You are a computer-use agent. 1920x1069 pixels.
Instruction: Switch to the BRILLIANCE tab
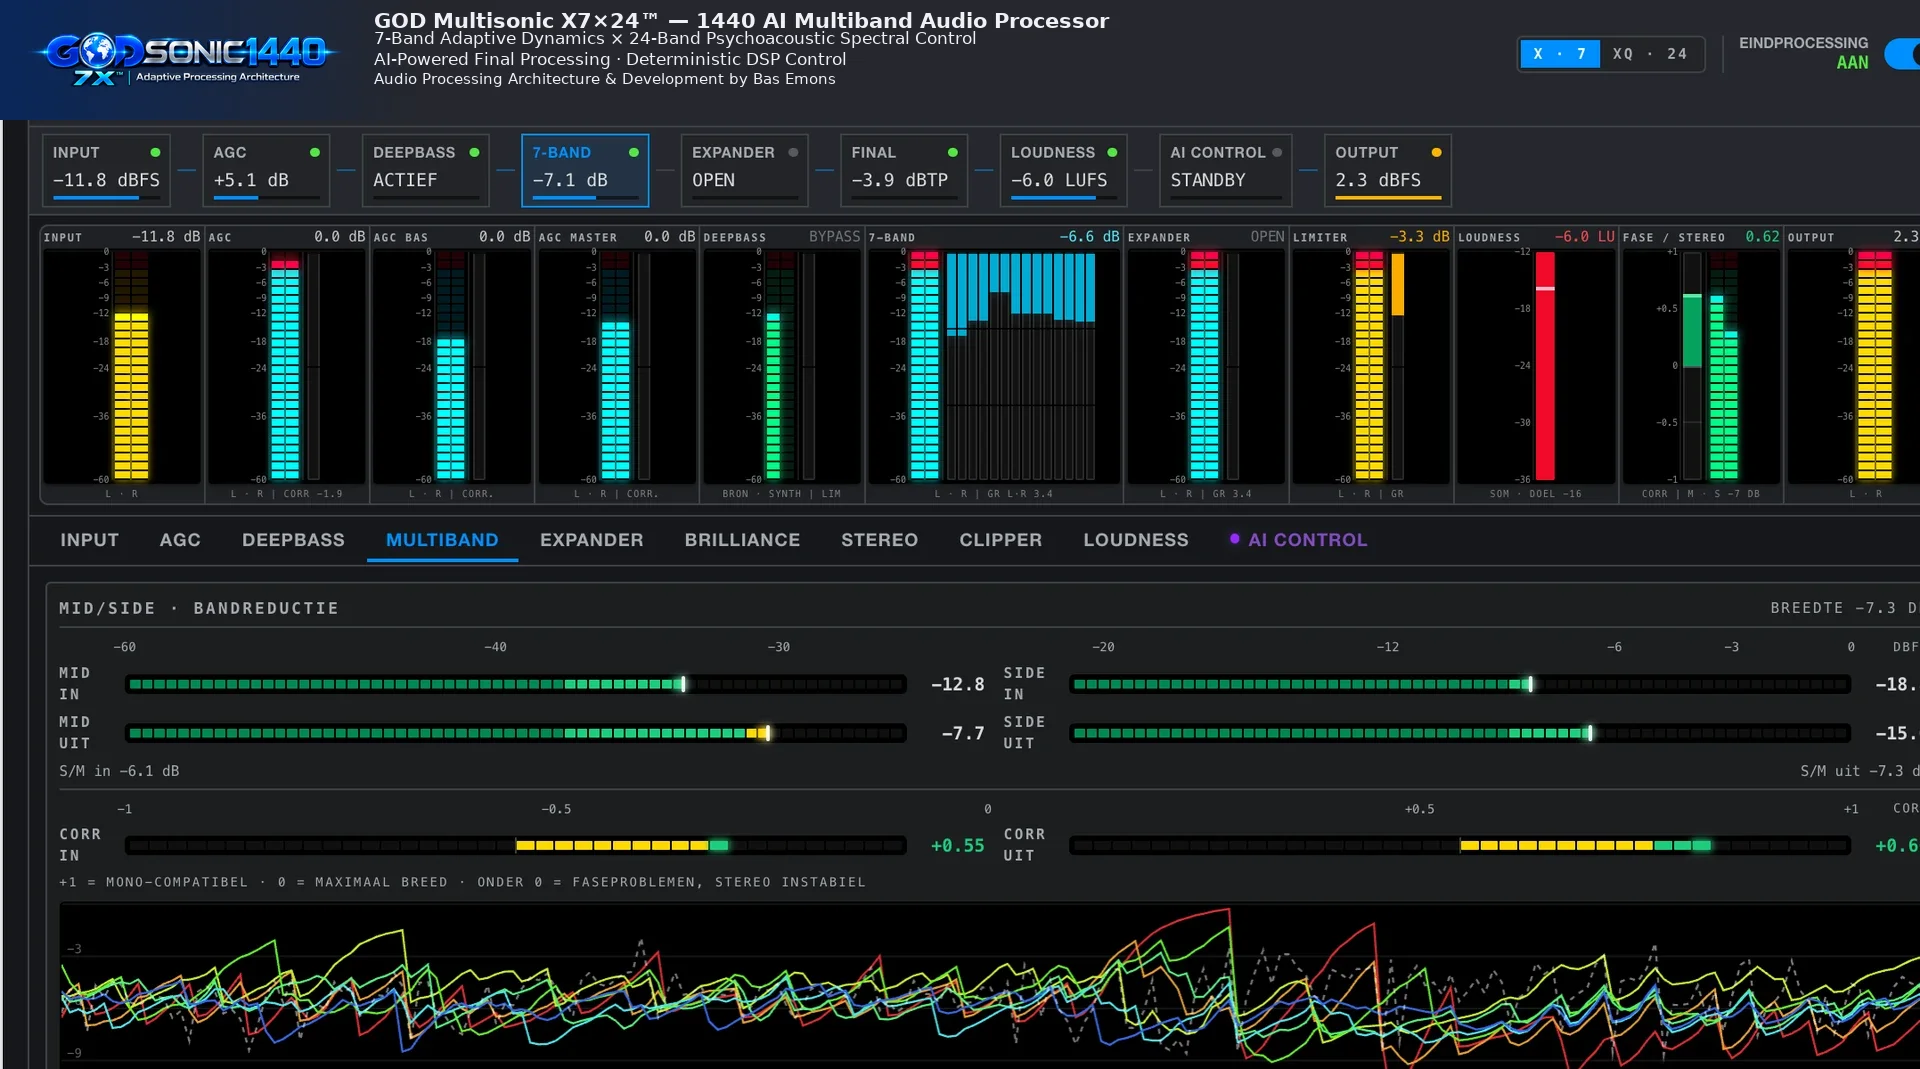[742, 540]
